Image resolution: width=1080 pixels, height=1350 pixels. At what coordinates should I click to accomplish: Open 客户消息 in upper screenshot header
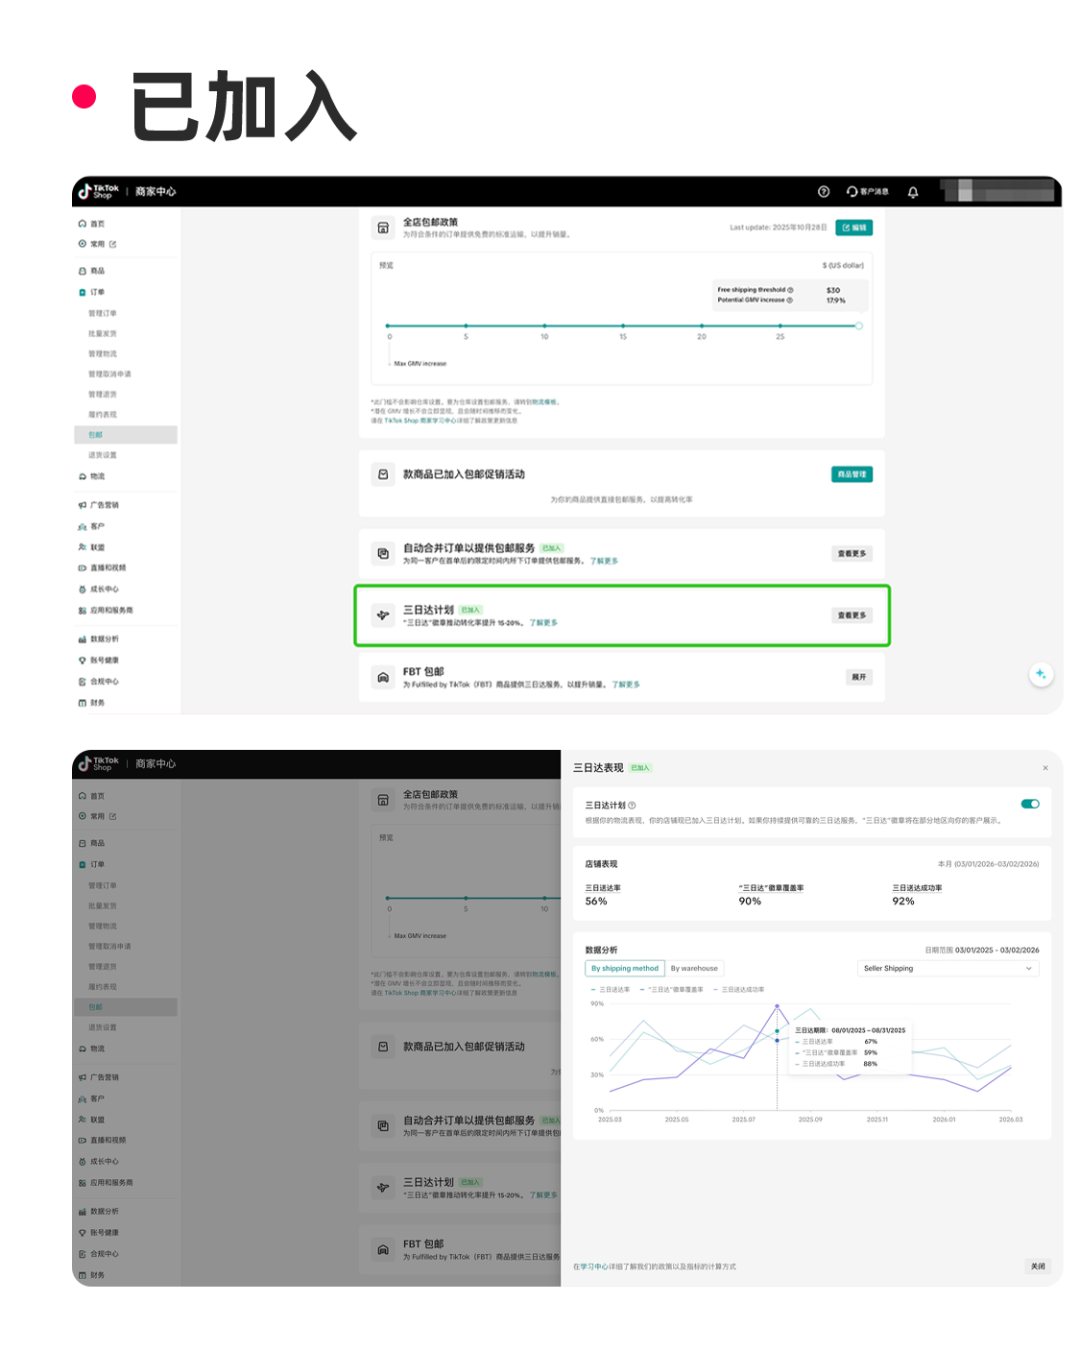[867, 191]
